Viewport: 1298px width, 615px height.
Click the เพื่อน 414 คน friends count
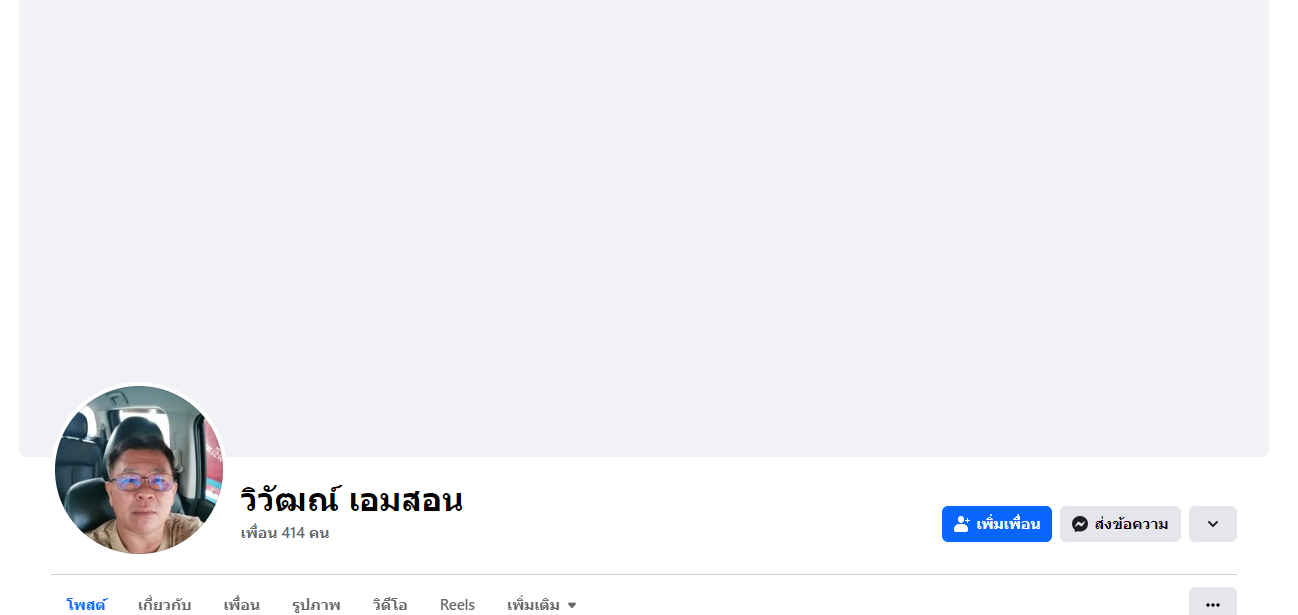(x=285, y=533)
